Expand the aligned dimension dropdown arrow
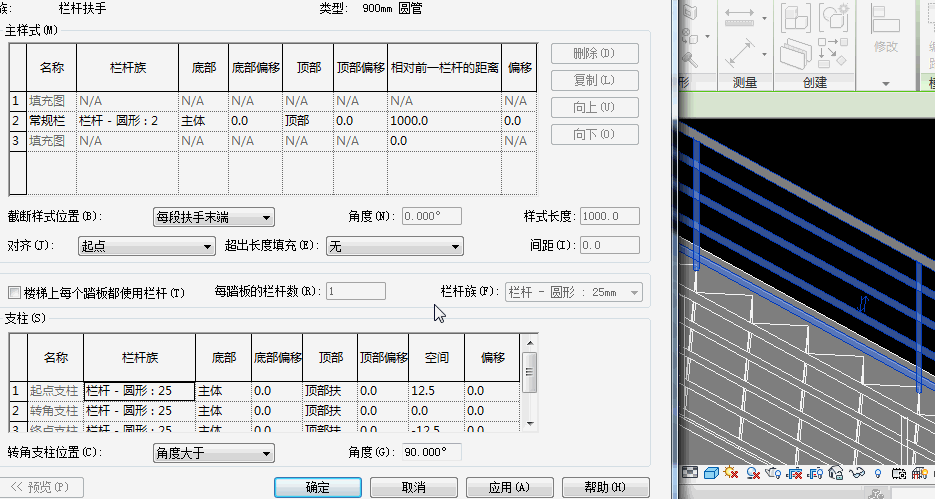The image size is (935, 499). pos(764,18)
